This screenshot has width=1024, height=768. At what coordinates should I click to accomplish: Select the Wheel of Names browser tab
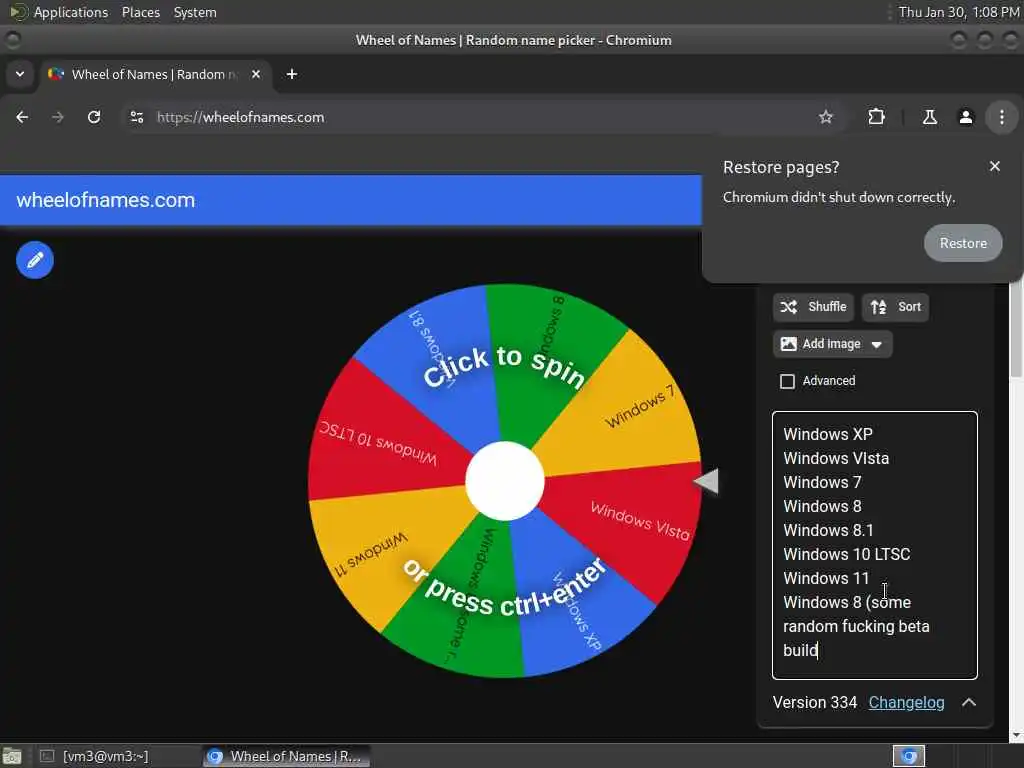coord(157,74)
